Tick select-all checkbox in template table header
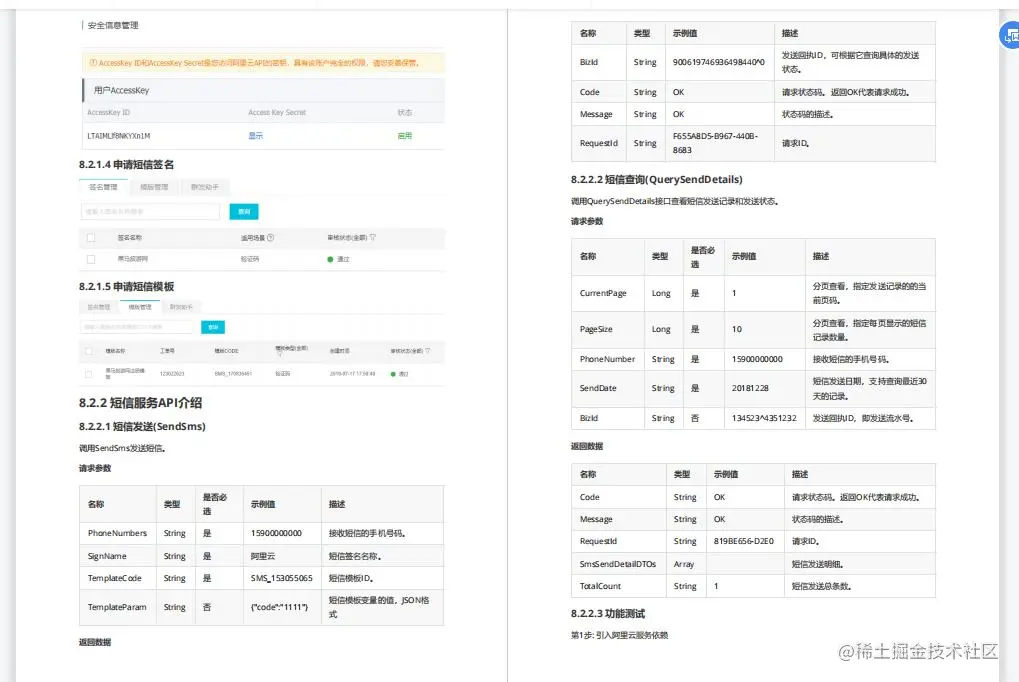The image size is (1019, 682). [89, 351]
